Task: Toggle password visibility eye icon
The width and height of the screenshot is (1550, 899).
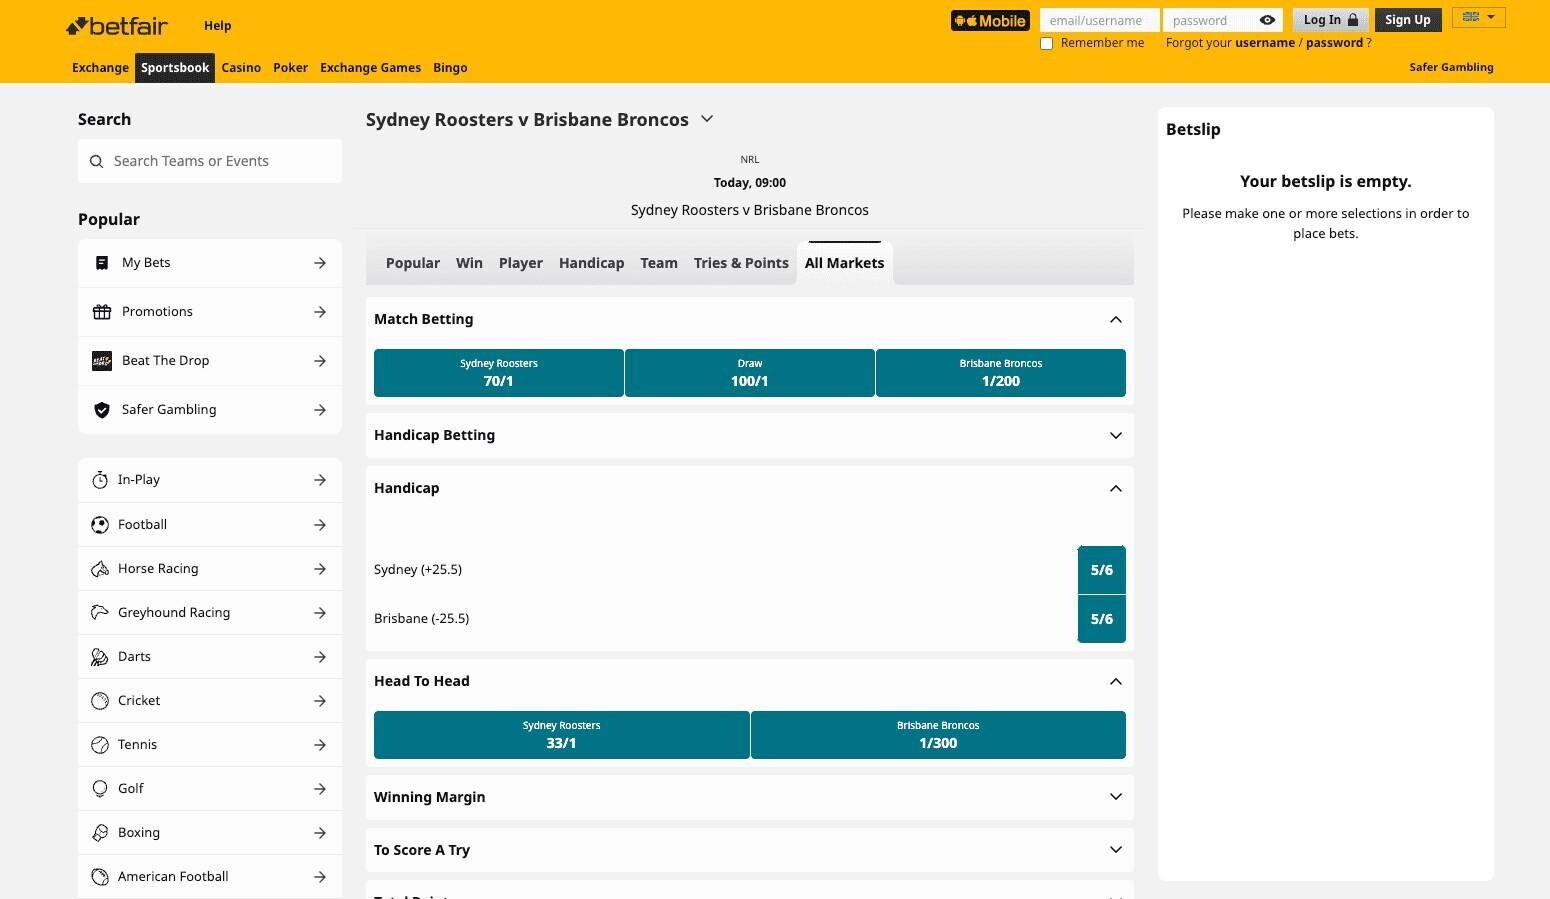Action: point(1267,20)
